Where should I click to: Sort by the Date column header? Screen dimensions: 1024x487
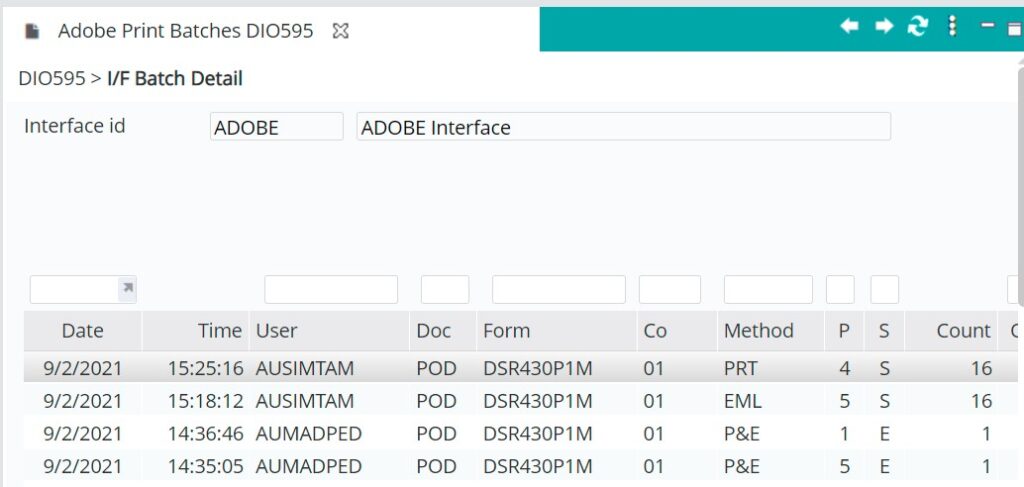point(83,331)
